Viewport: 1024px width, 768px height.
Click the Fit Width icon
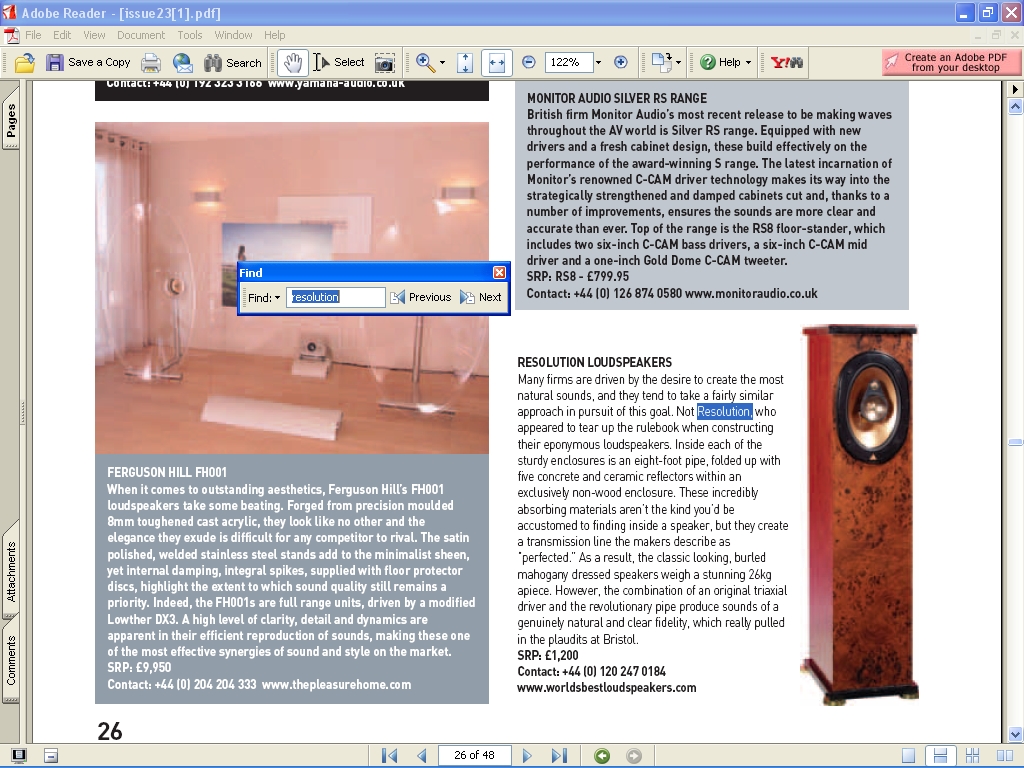[x=495, y=62]
